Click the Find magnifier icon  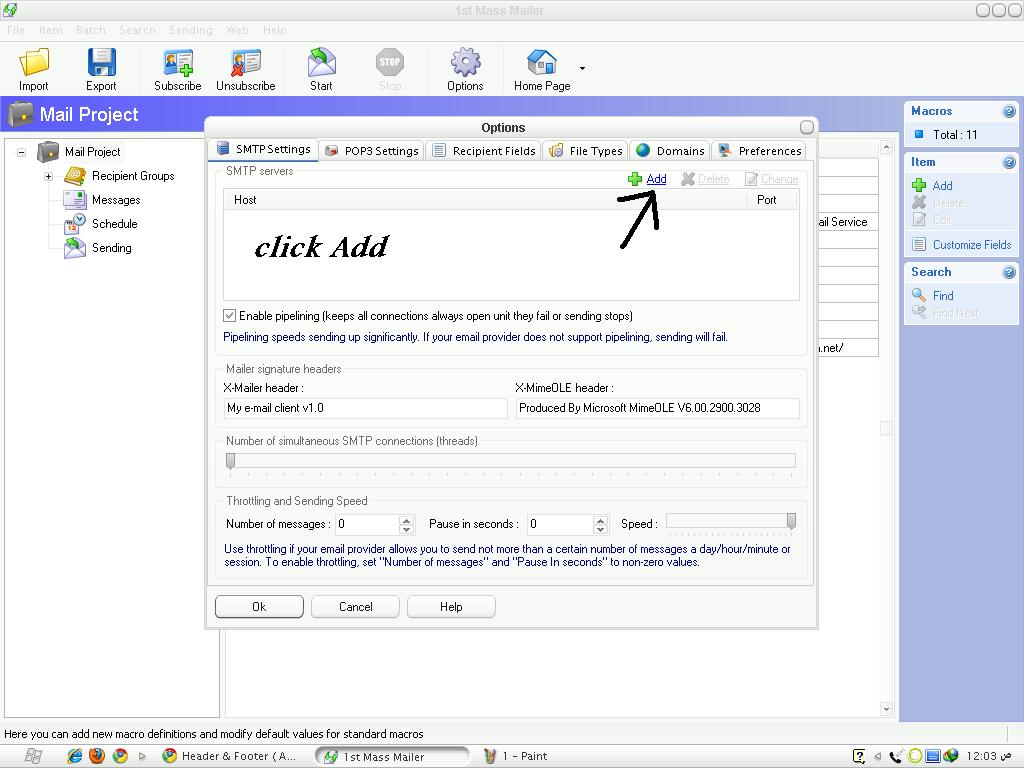(x=919, y=296)
